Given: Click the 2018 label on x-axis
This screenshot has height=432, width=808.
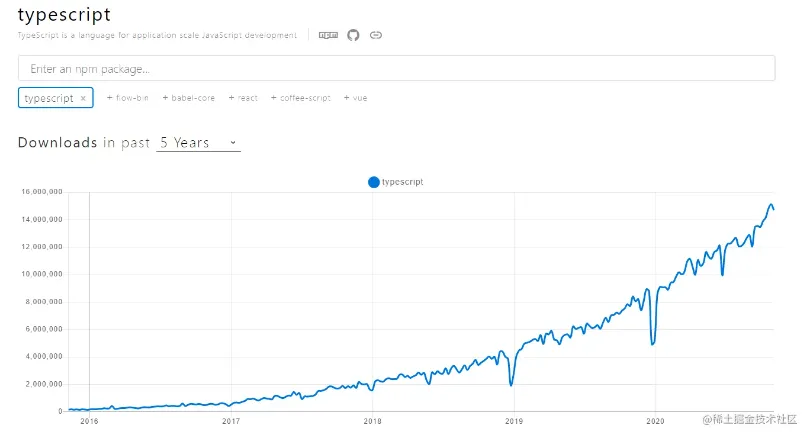Looking at the screenshot, I should (372, 421).
